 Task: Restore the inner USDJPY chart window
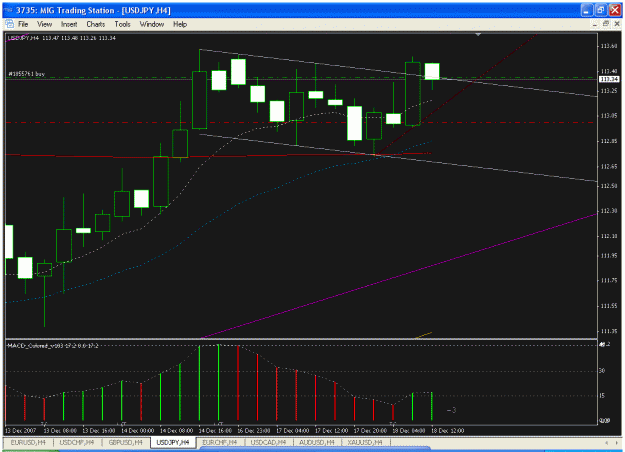606,24
